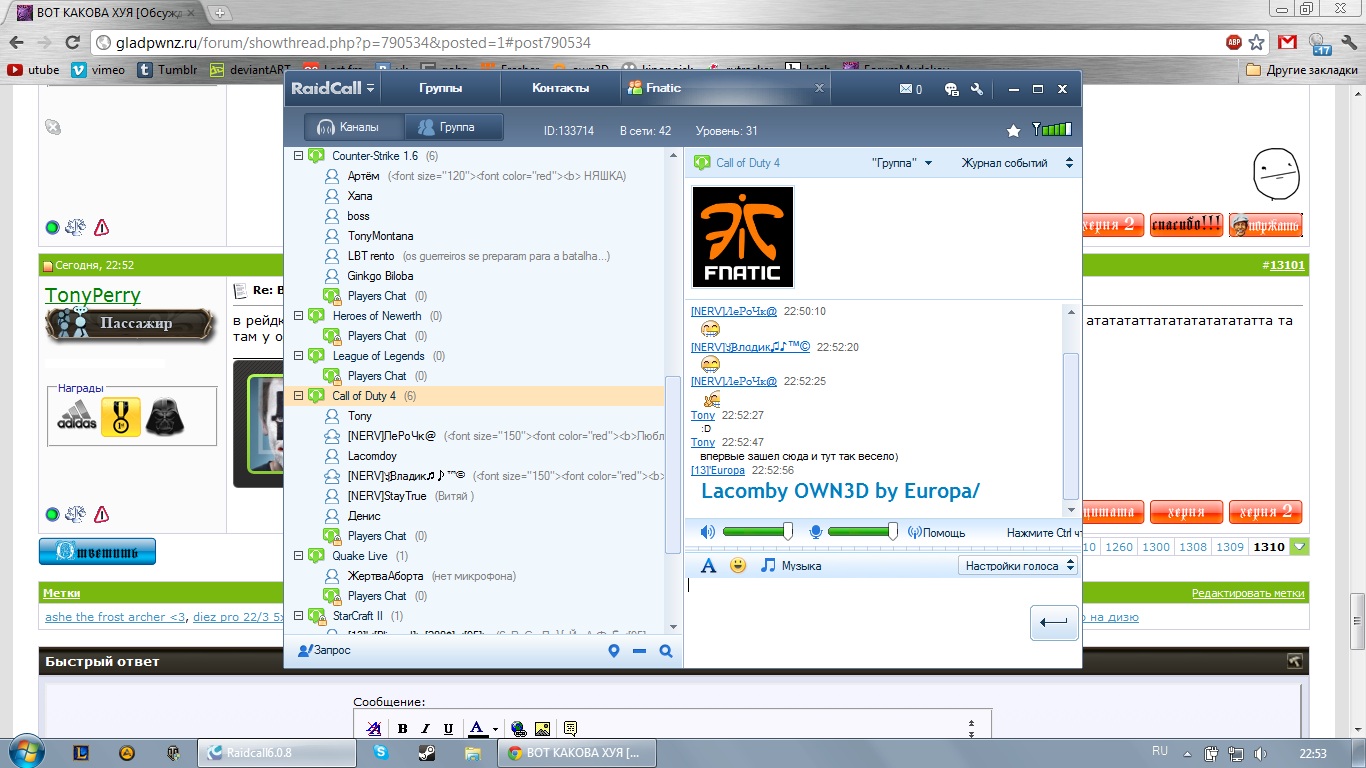Image resolution: width=1366 pixels, height=768 pixels.
Task: Click the search magnifier in channel panel
Action: (666, 651)
